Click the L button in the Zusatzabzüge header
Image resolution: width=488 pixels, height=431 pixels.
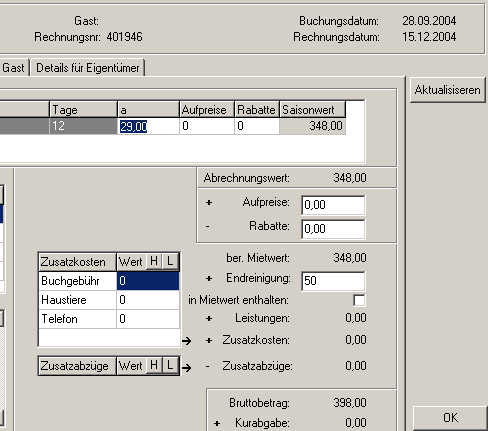point(170,365)
